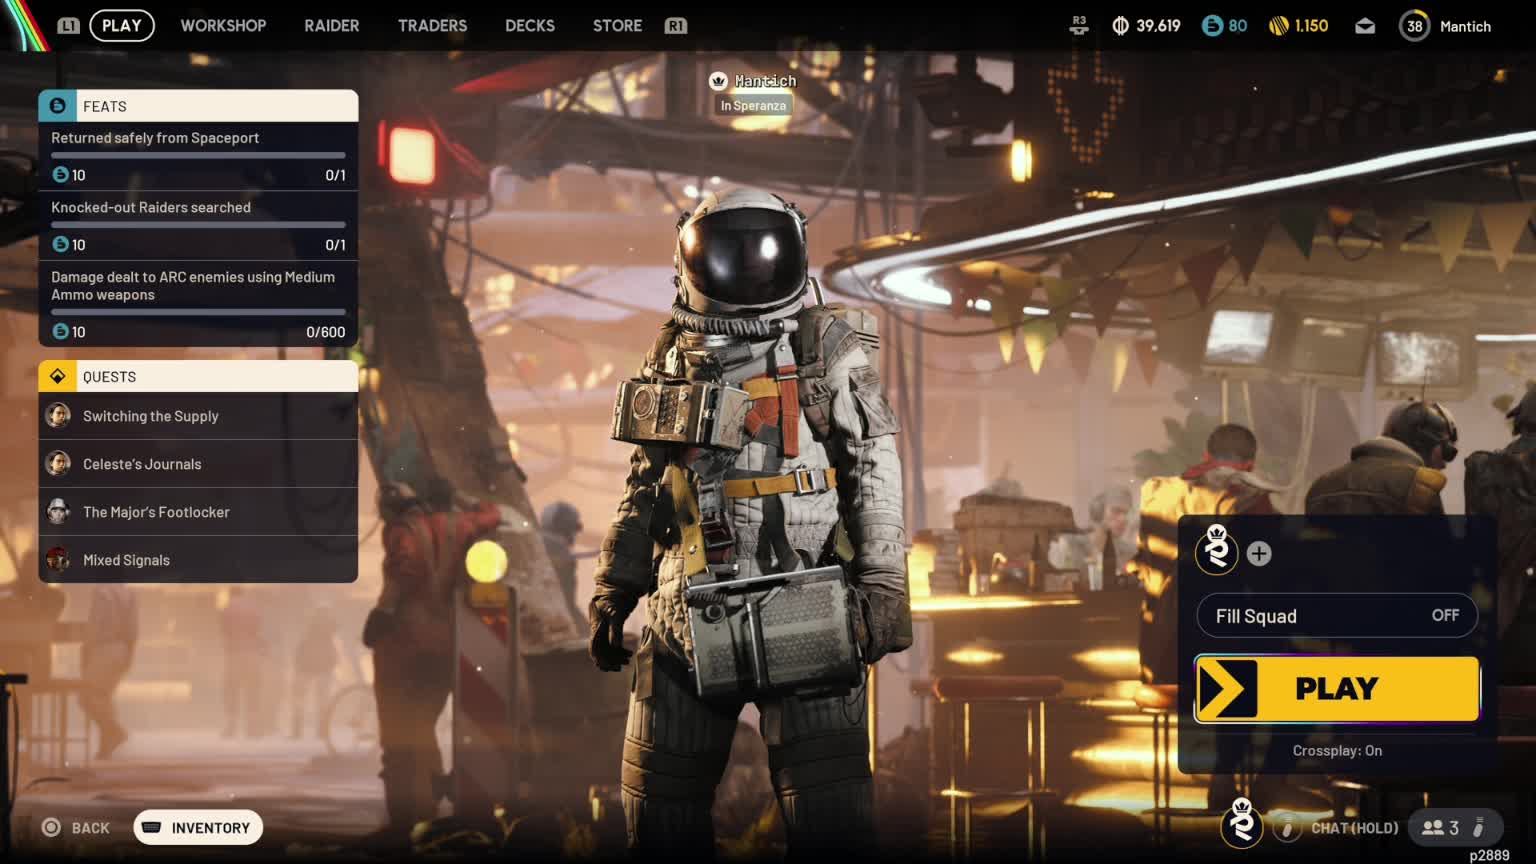Click the FEATS header label

(x=105, y=107)
